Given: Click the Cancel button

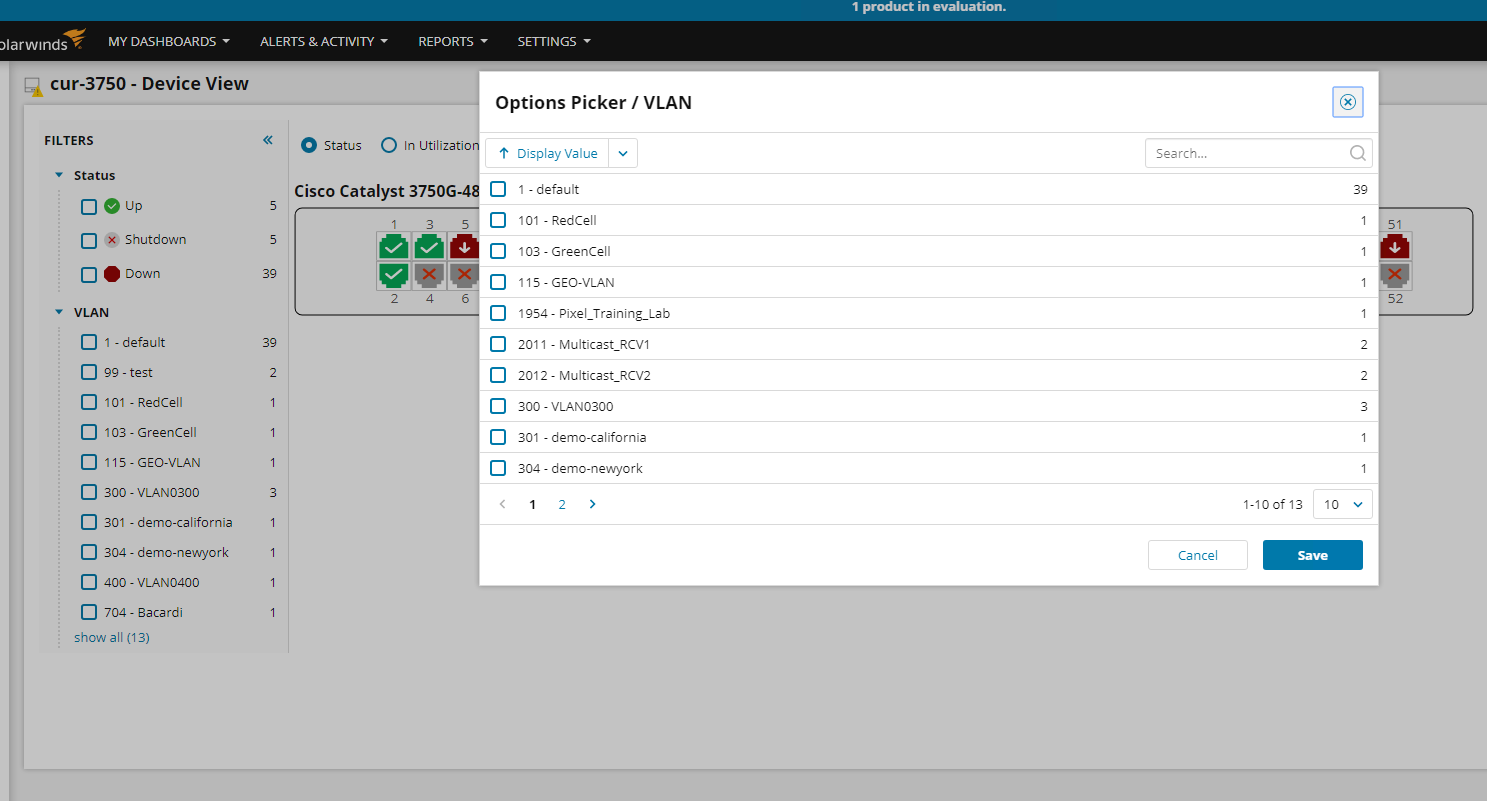Looking at the screenshot, I should [x=1198, y=555].
